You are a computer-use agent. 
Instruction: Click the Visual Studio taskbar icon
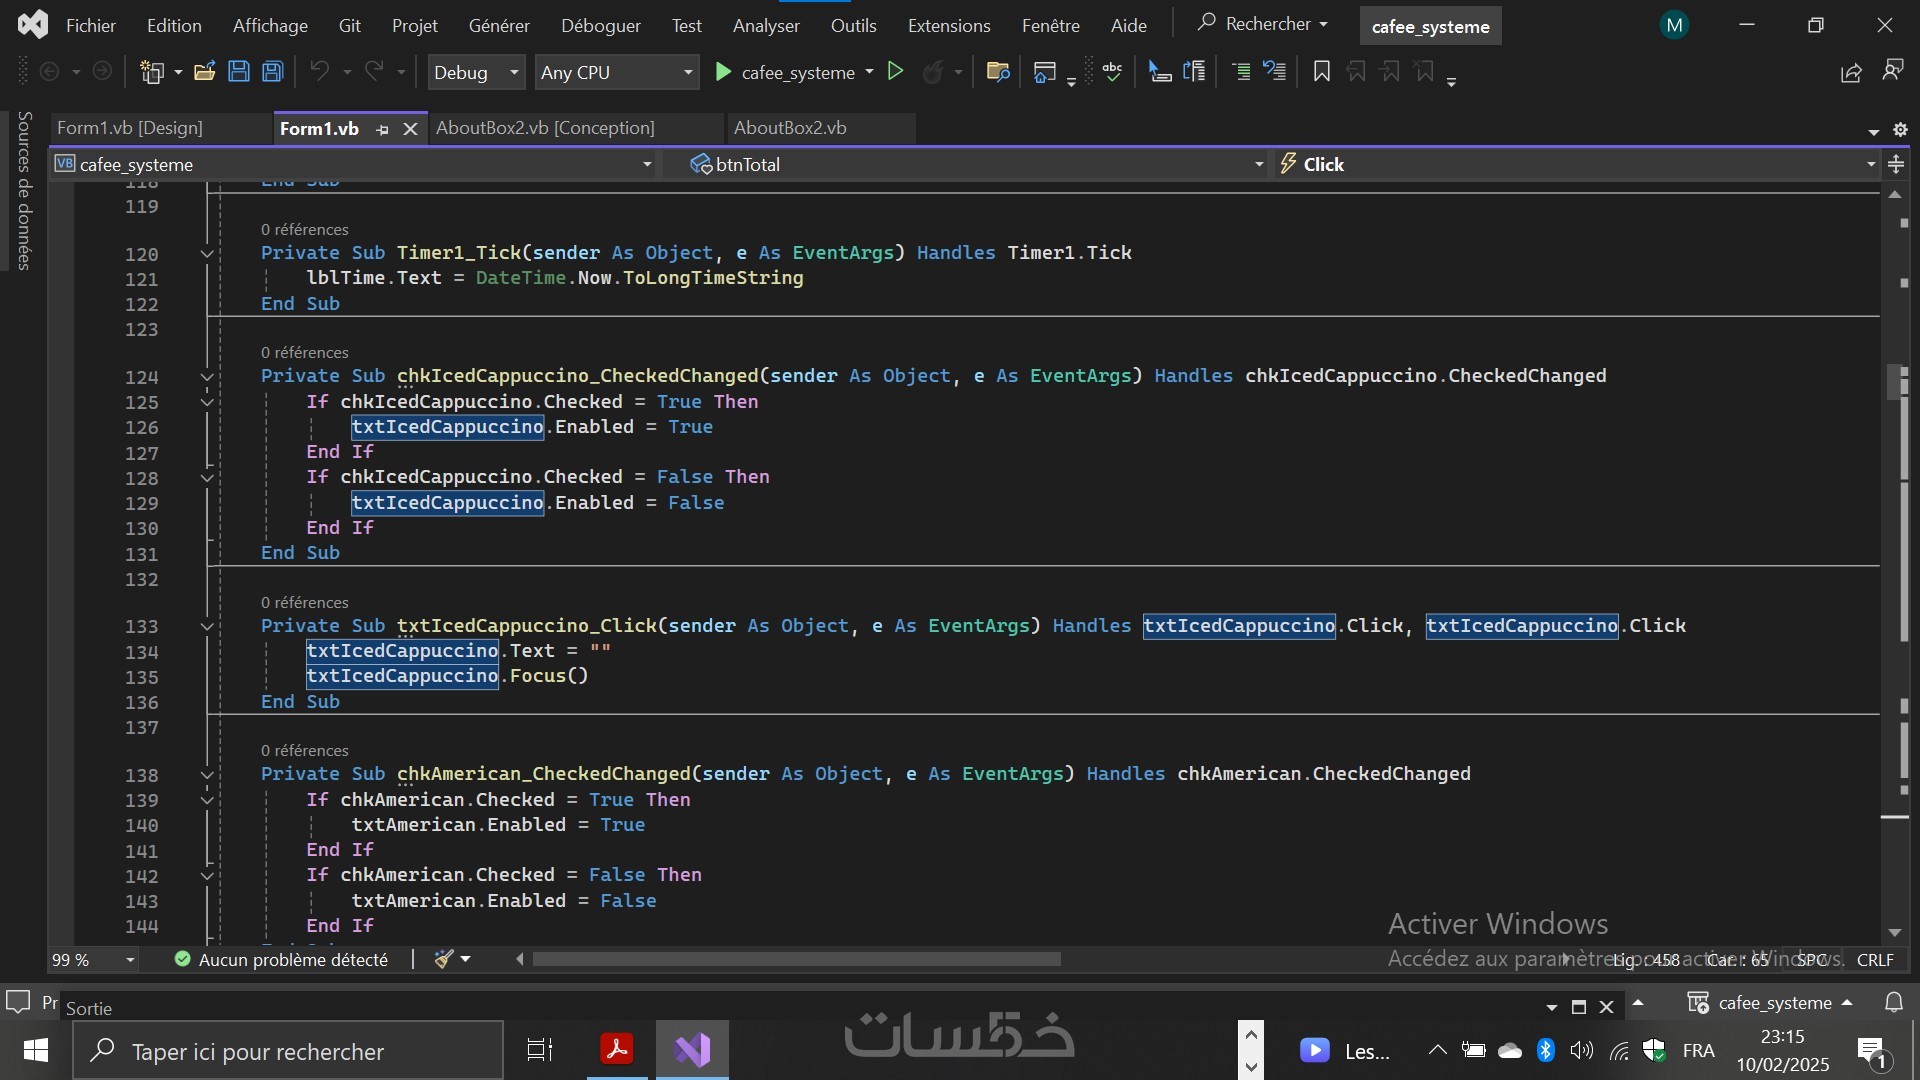tap(692, 1050)
